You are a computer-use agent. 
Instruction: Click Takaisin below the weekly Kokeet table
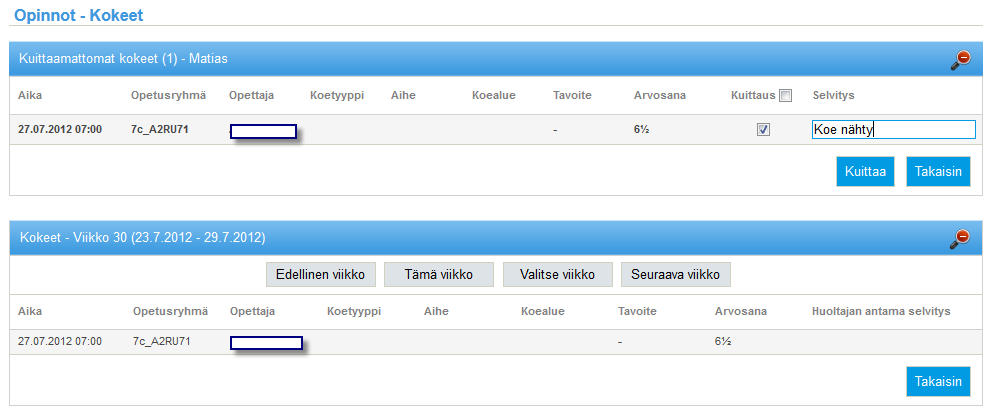(x=938, y=381)
